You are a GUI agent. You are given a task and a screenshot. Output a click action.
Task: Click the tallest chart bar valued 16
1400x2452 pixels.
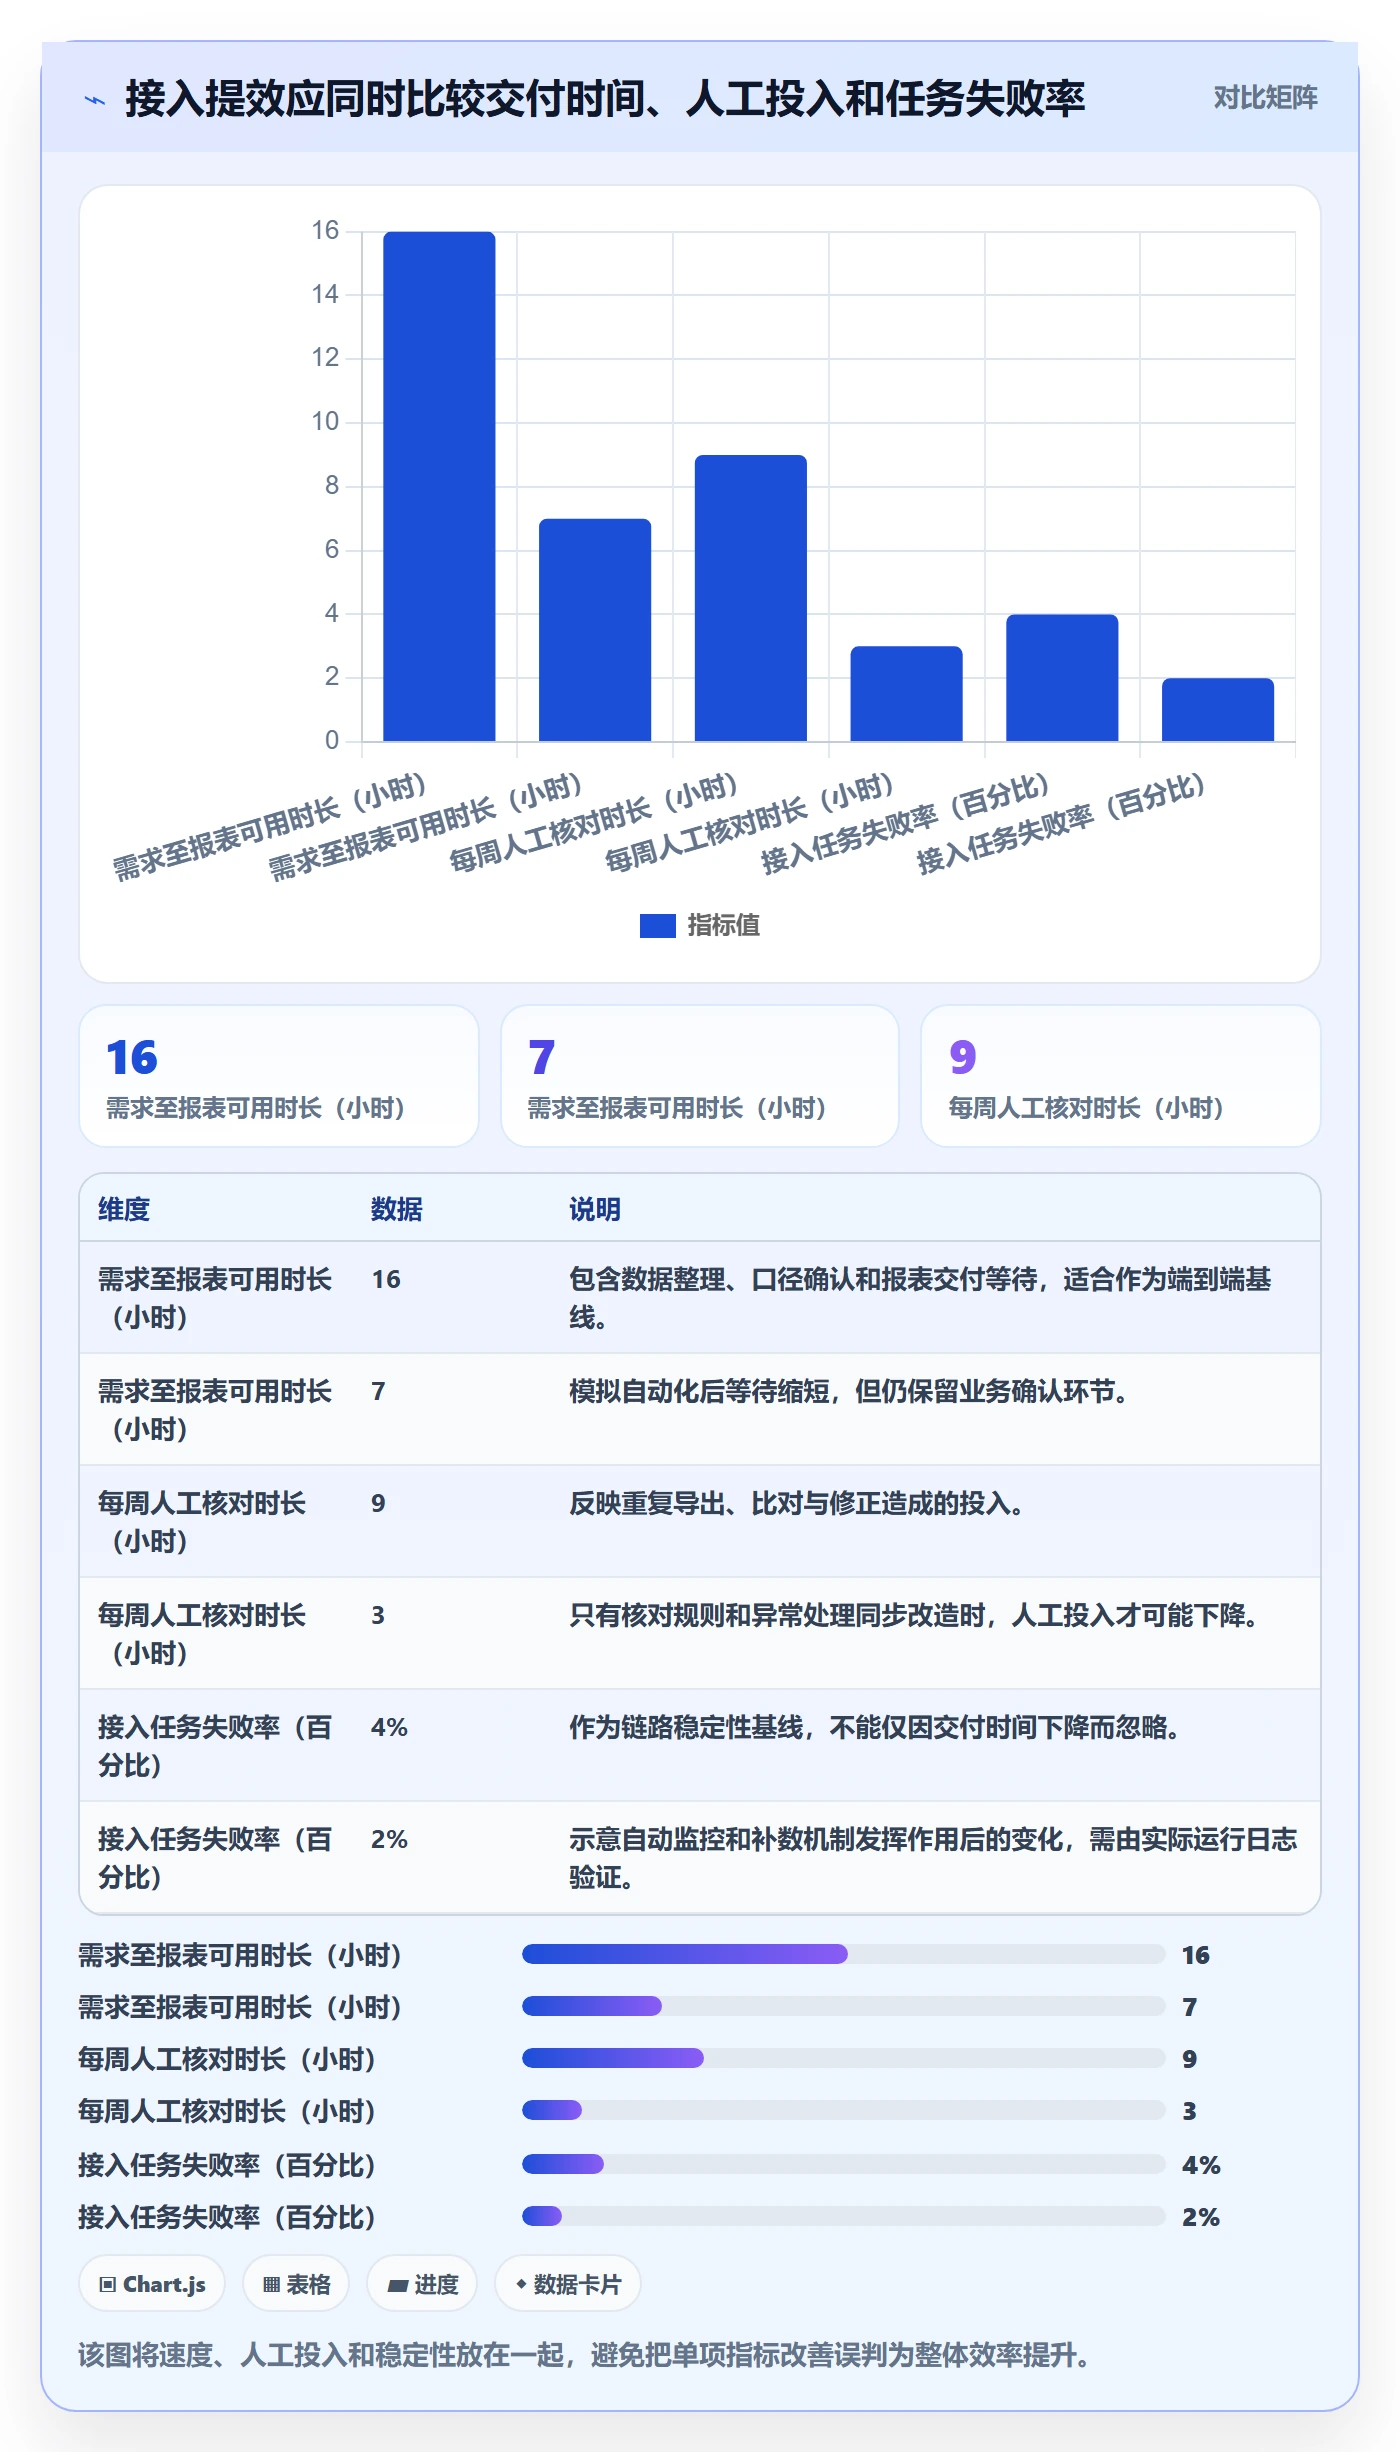click(x=439, y=486)
